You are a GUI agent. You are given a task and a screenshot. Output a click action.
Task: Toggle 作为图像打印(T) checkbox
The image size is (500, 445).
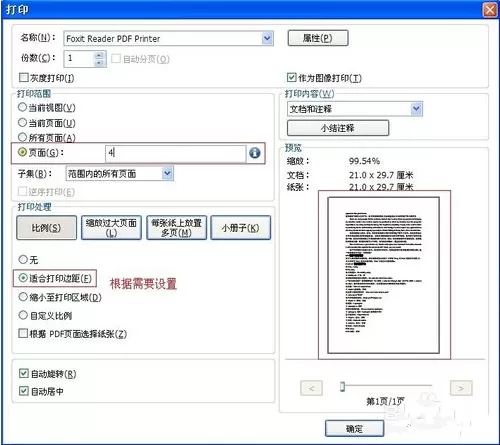point(291,78)
